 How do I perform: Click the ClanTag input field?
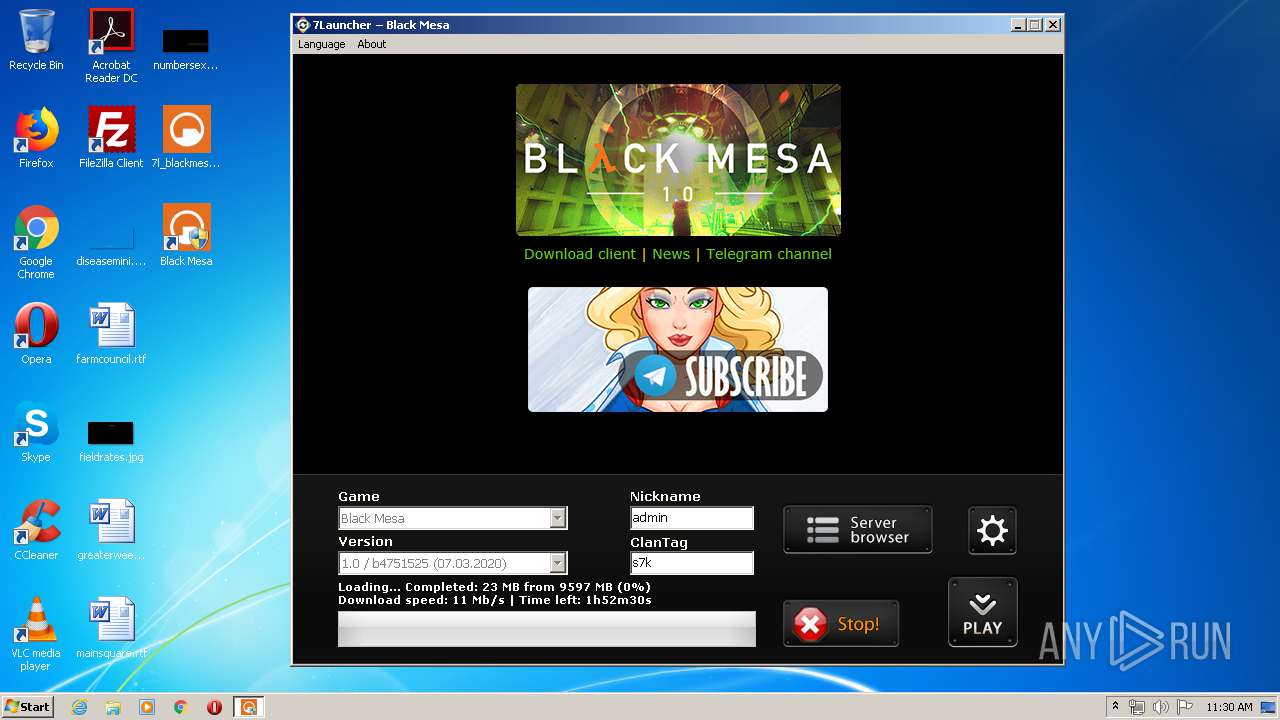click(691, 563)
